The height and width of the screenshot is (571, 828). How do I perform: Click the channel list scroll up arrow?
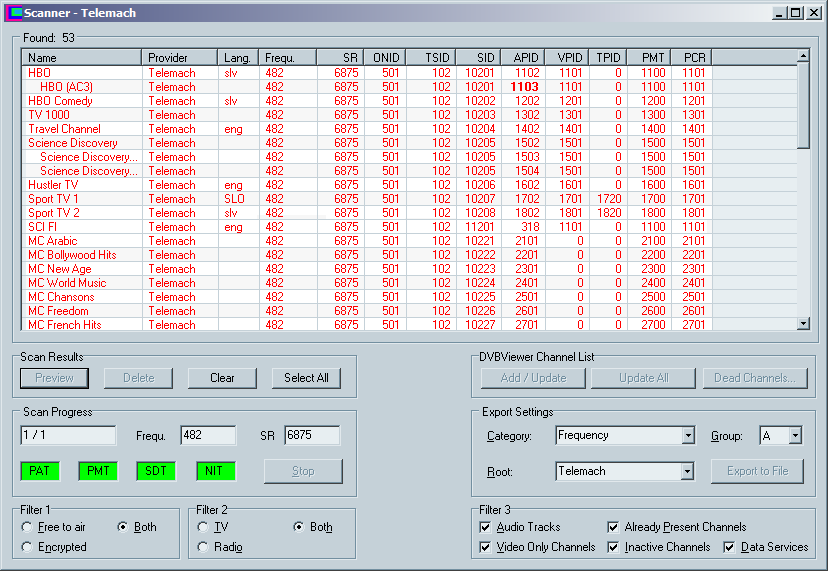tap(803, 55)
